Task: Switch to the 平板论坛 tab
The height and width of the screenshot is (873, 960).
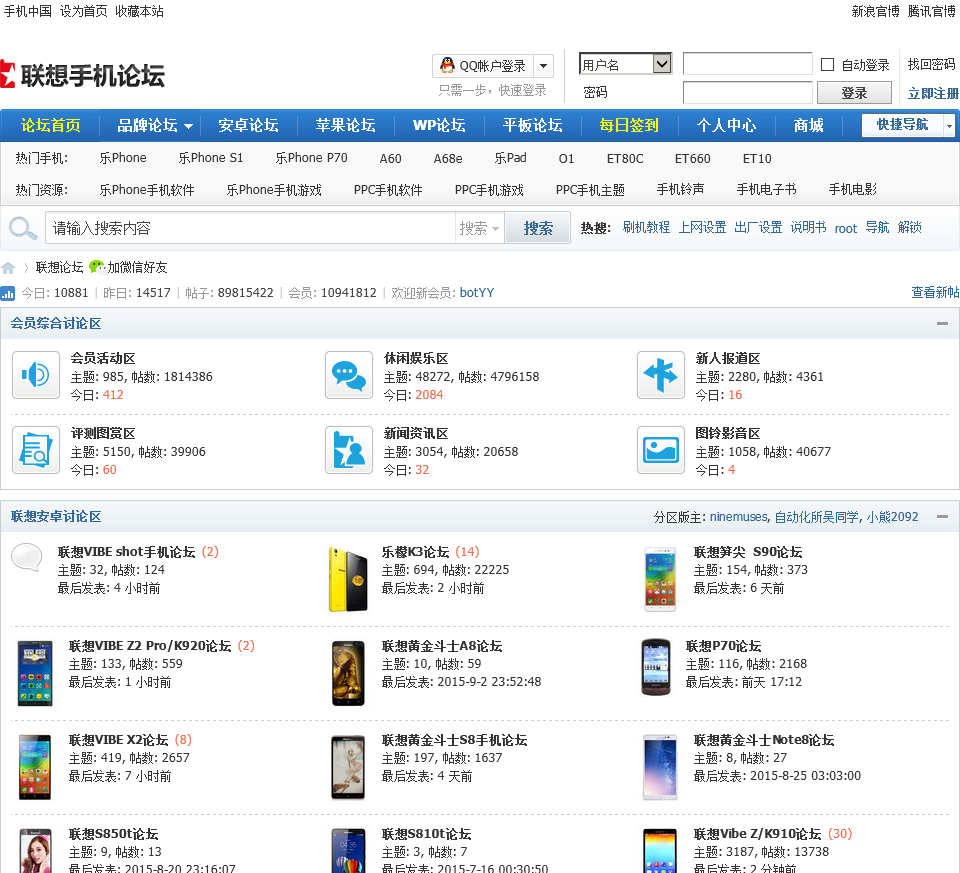Action: coord(532,126)
